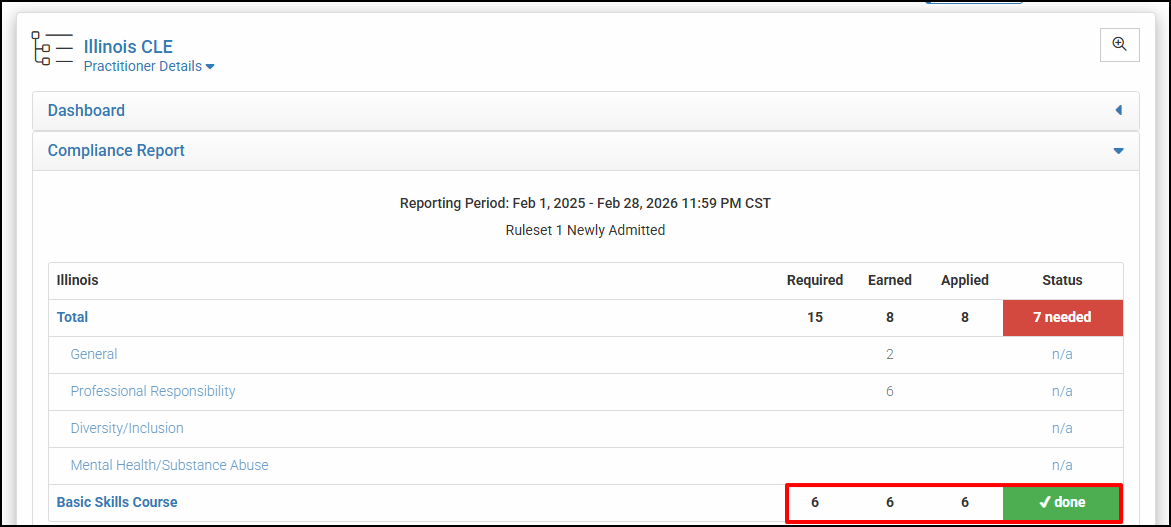Click n/a status in Mental Health/Substance Abuse row
This screenshot has height=527, width=1171.
click(1062, 466)
